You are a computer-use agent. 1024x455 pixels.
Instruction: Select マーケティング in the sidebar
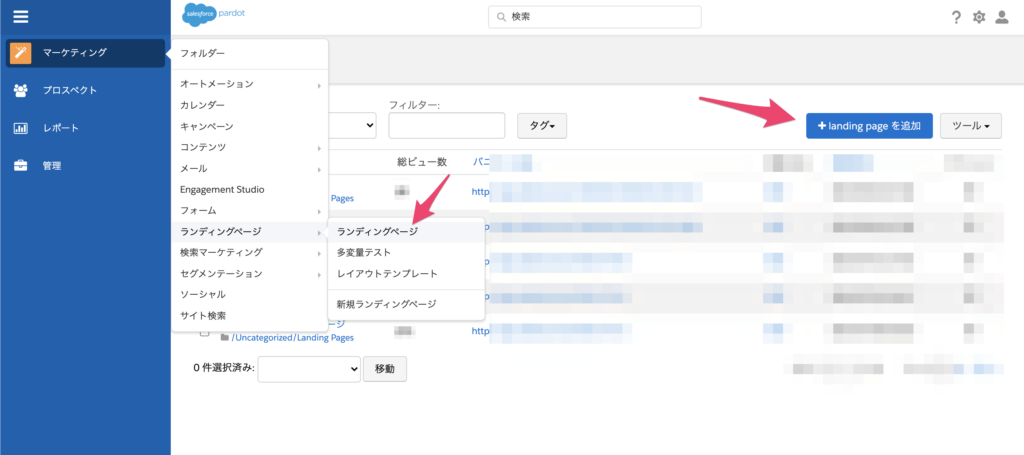(x=86, y=53)
